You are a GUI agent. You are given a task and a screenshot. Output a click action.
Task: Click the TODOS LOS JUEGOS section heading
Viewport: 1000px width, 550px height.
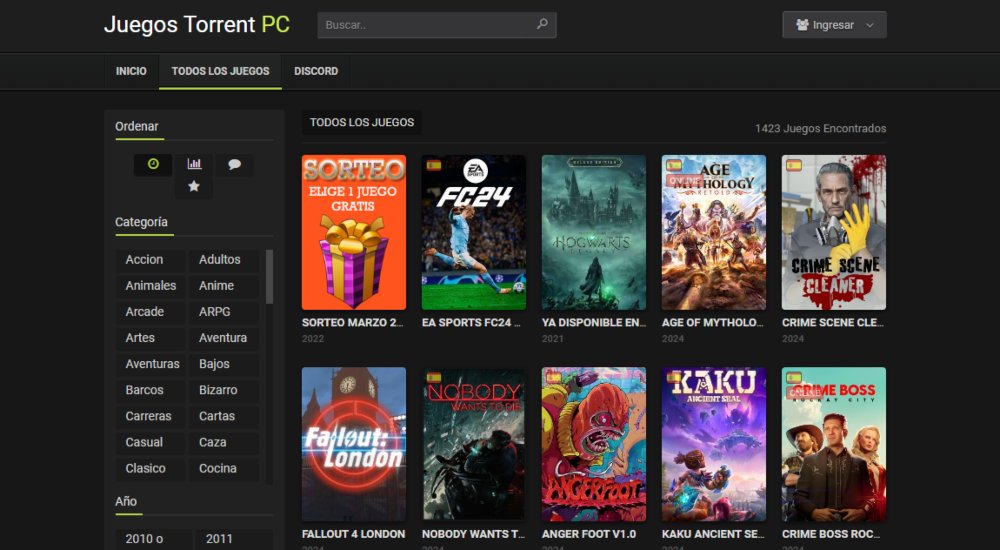click(362, 123)
